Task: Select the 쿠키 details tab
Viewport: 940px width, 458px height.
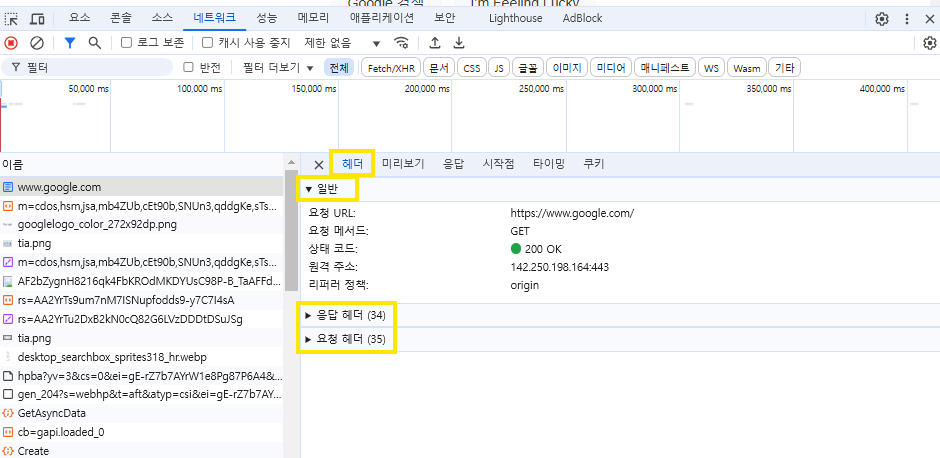Action: [594, 164]
